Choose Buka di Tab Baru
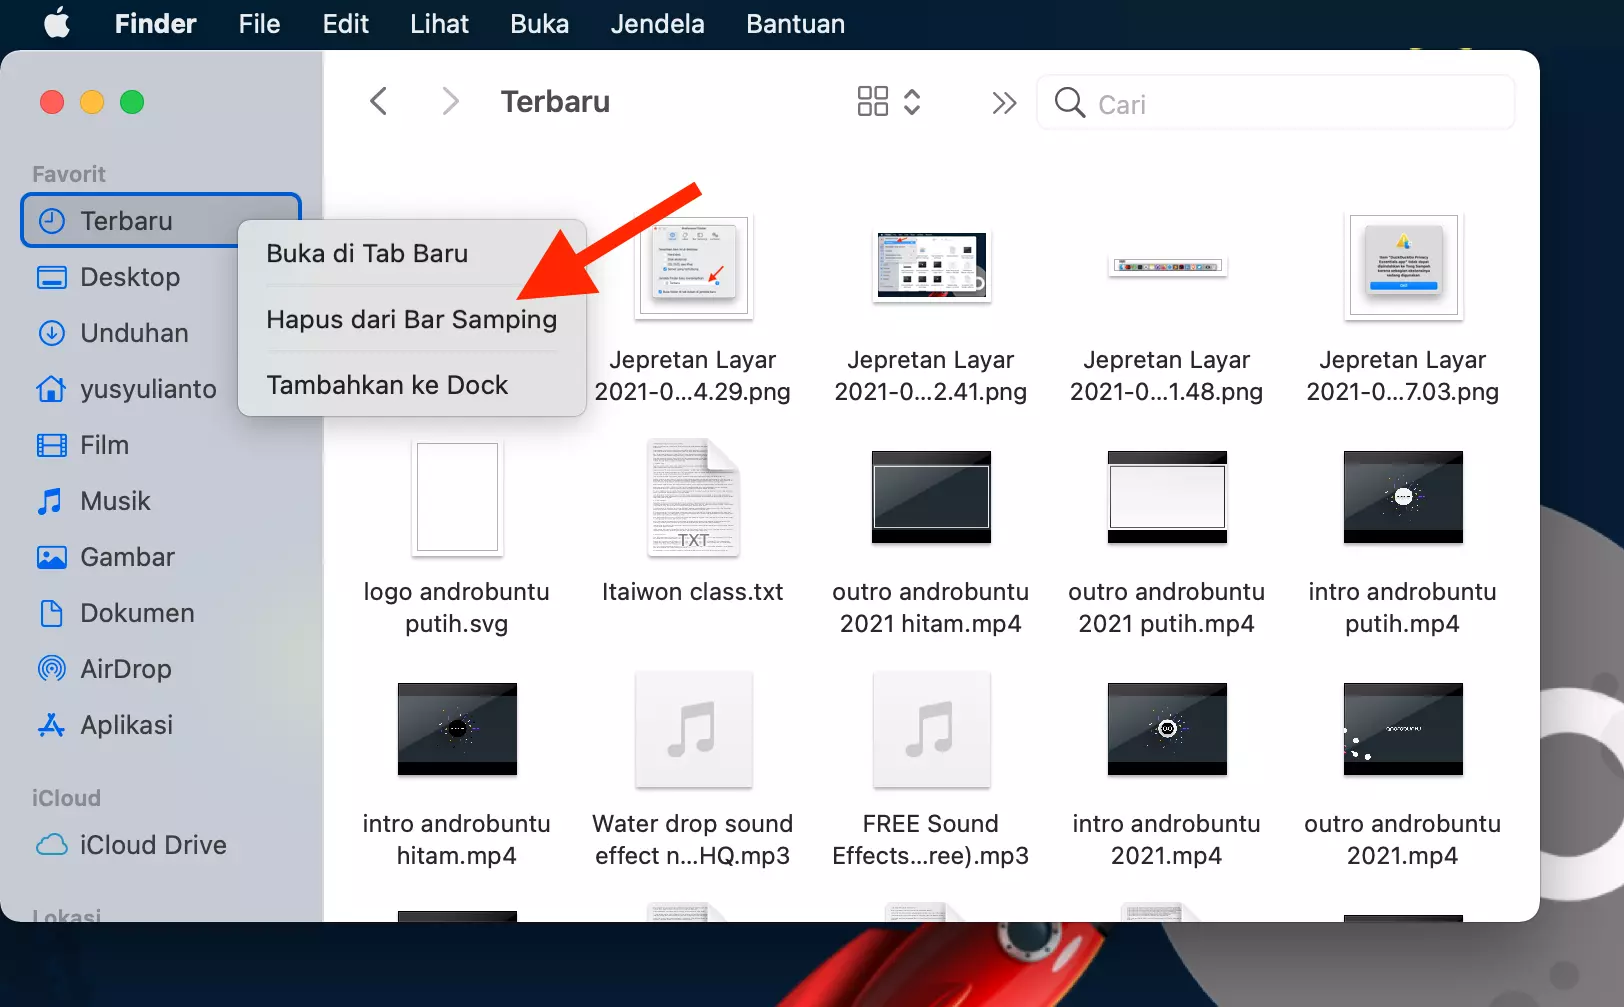 (x=366, y=253)
